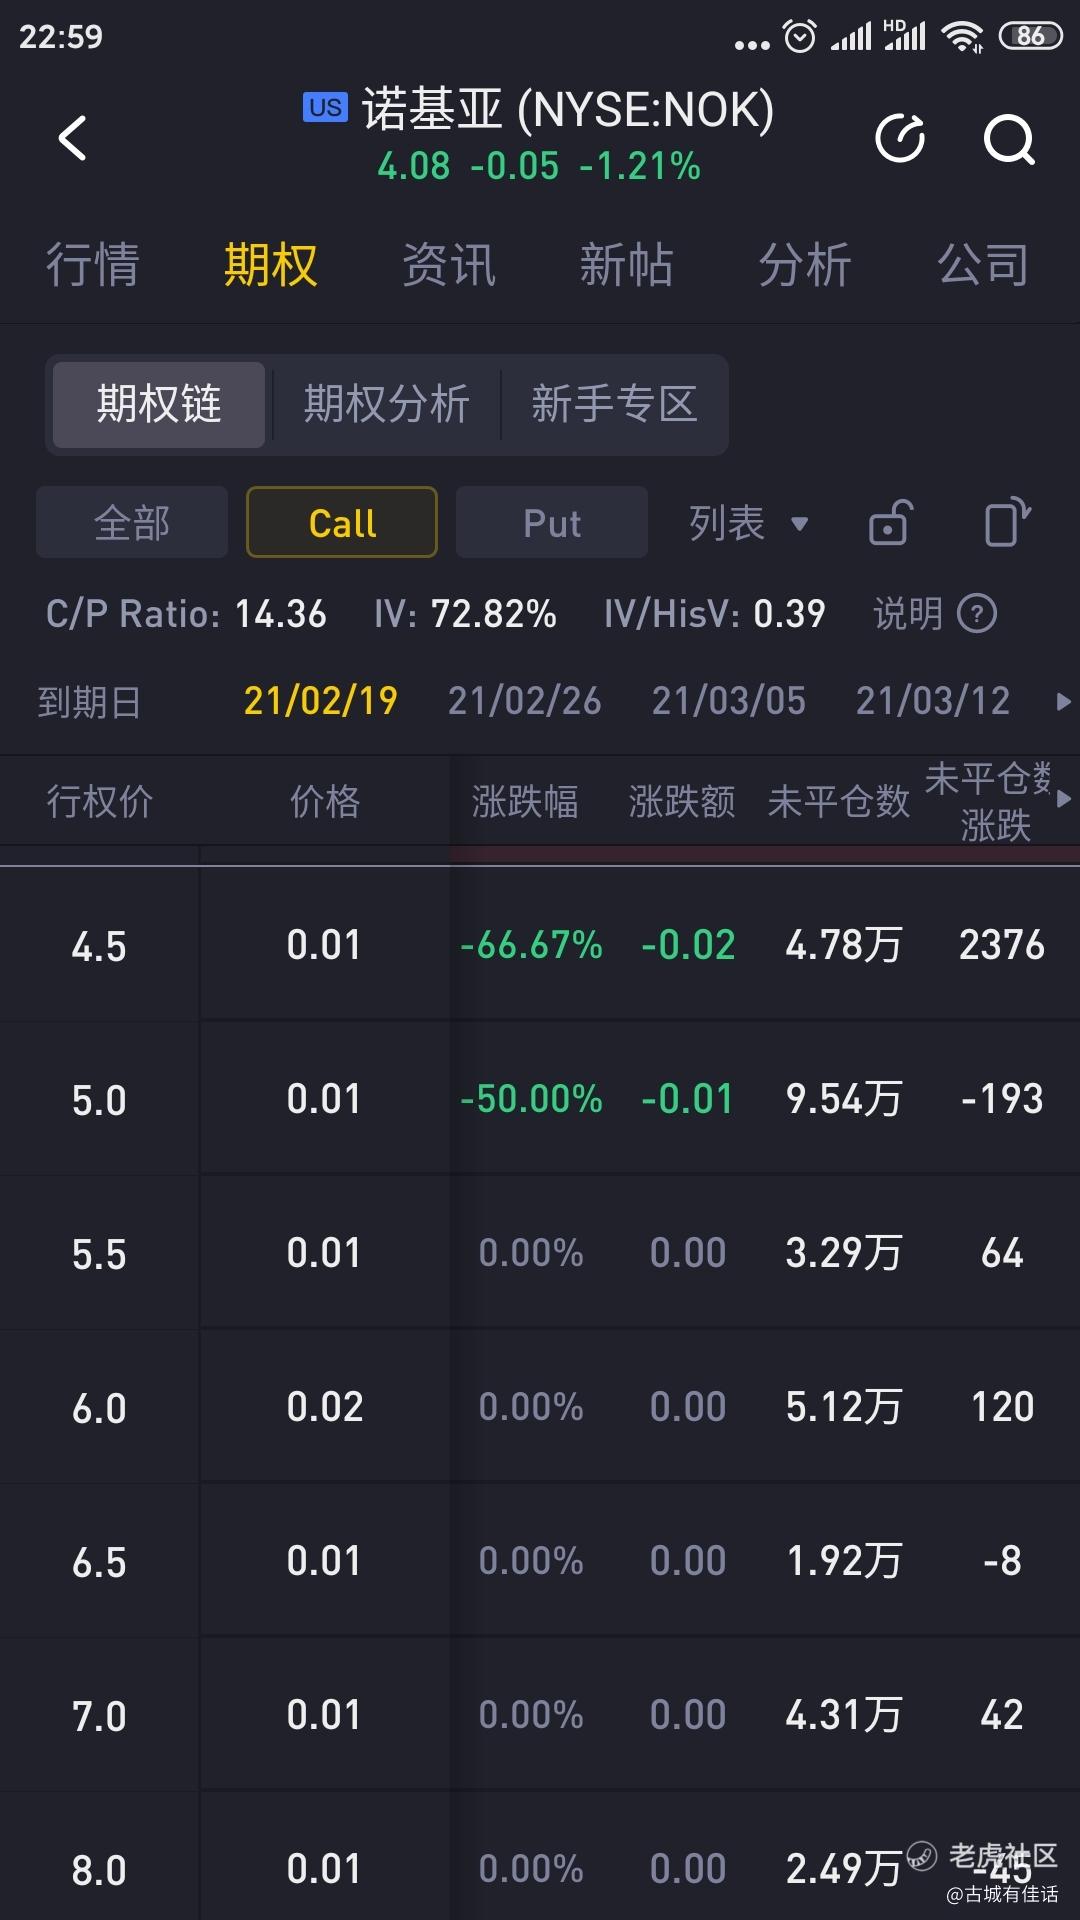
Task: Select the Put option filter
Action: 552,522
